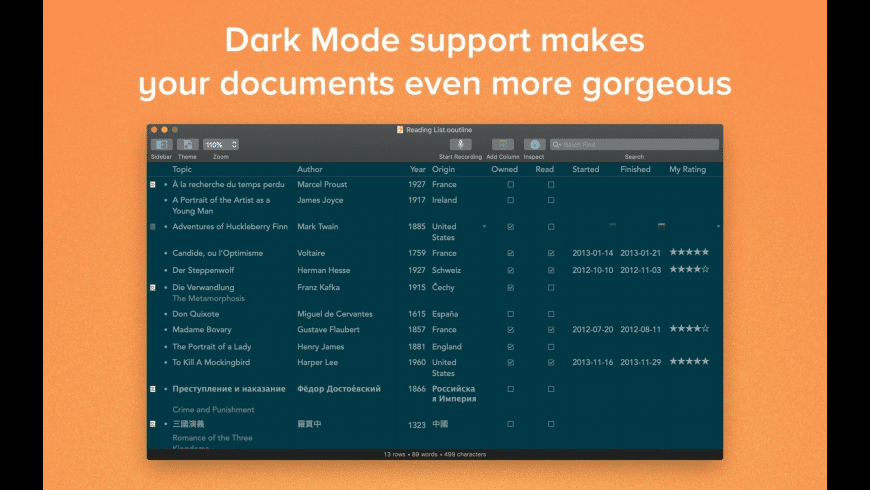The height and width of the screenshot is (490, 870).
Task: Toggle the Sidebar toolbar icon
Action: [161, 144]
